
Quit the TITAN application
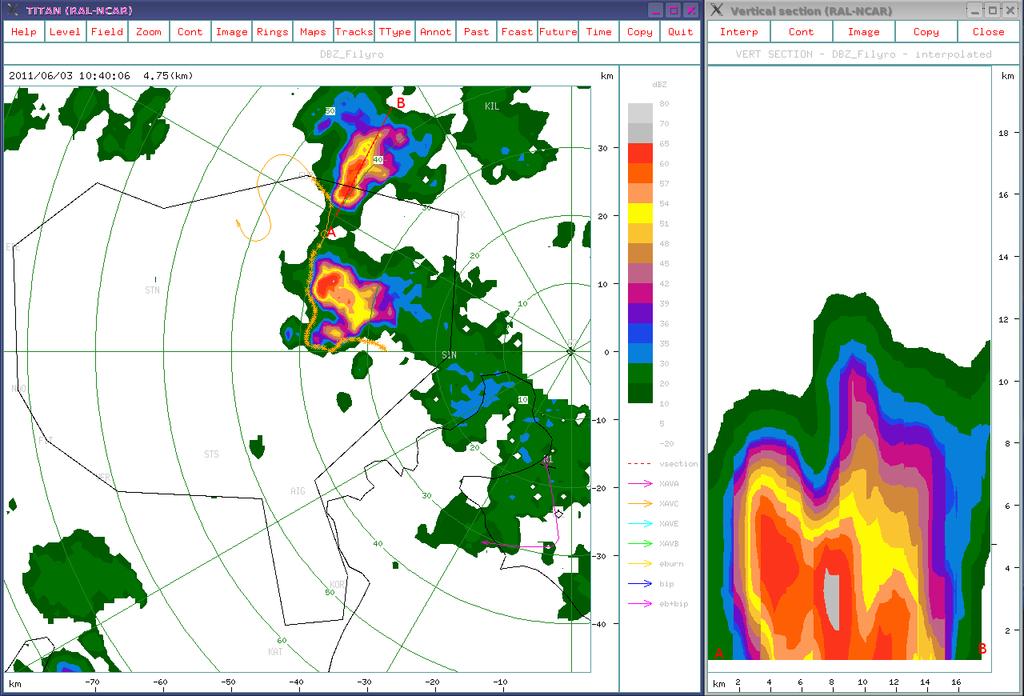coord(680,31)
